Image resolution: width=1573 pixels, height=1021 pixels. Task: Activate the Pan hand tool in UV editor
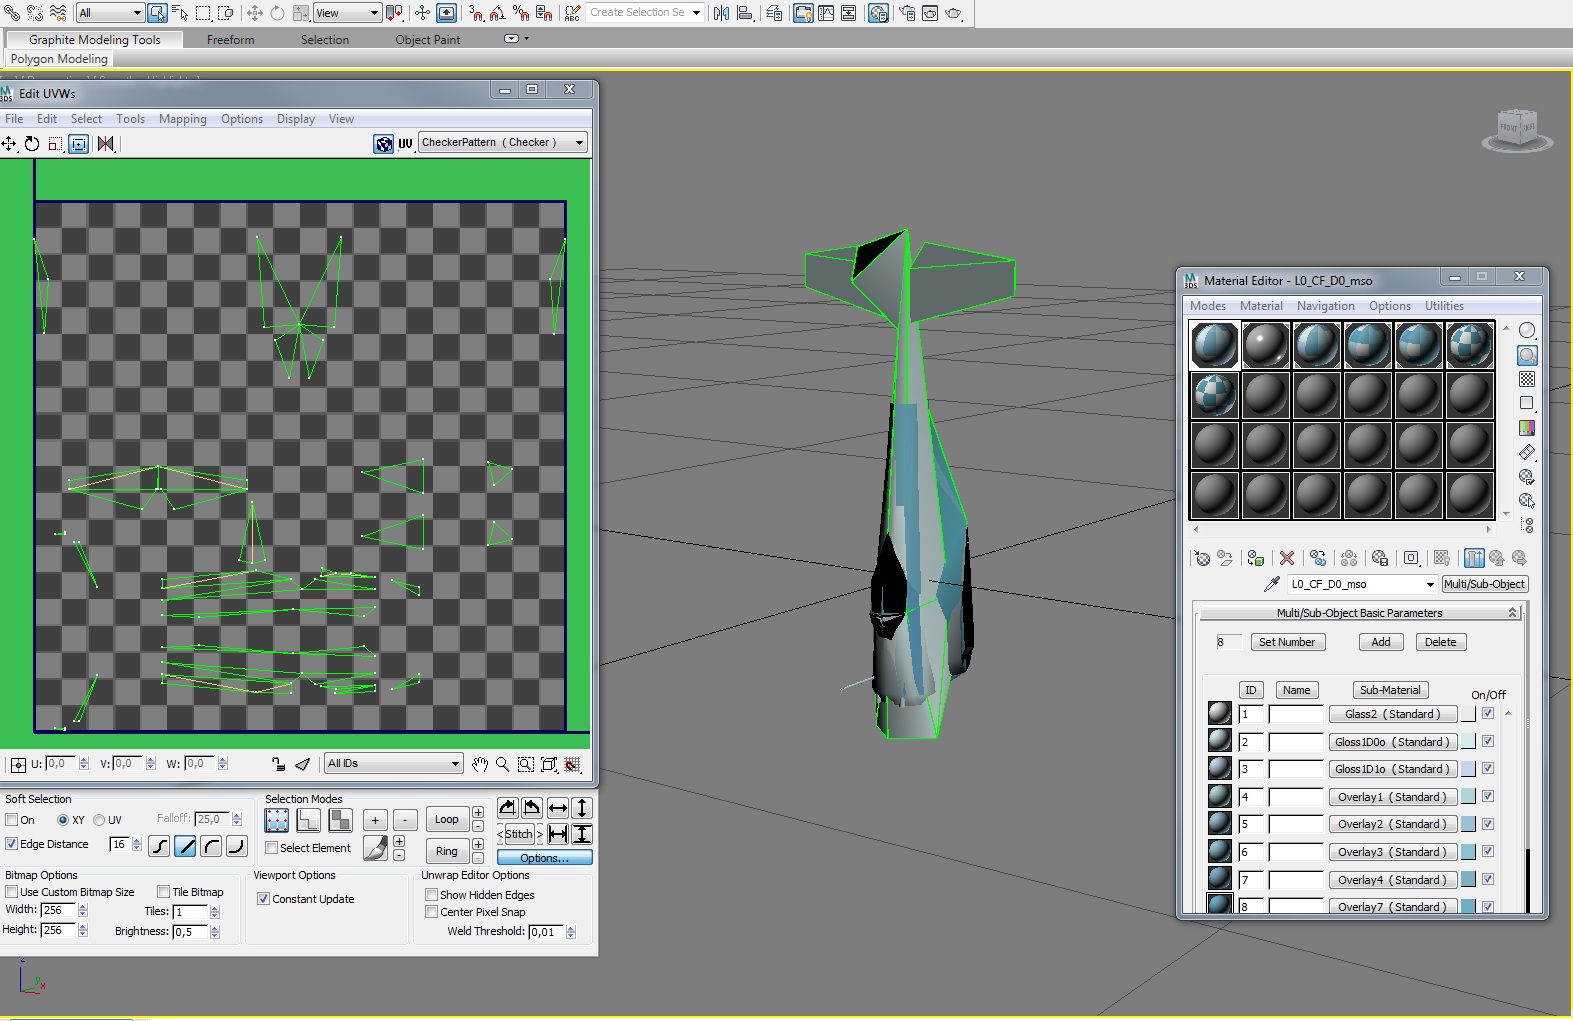pos(480,764)
